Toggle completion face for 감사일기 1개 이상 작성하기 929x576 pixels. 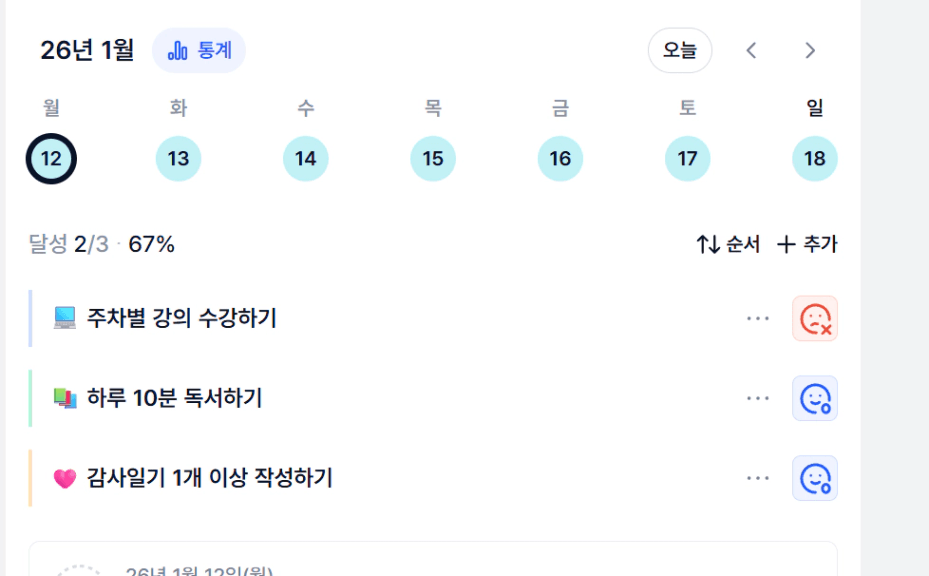click(x=815, y=478)
